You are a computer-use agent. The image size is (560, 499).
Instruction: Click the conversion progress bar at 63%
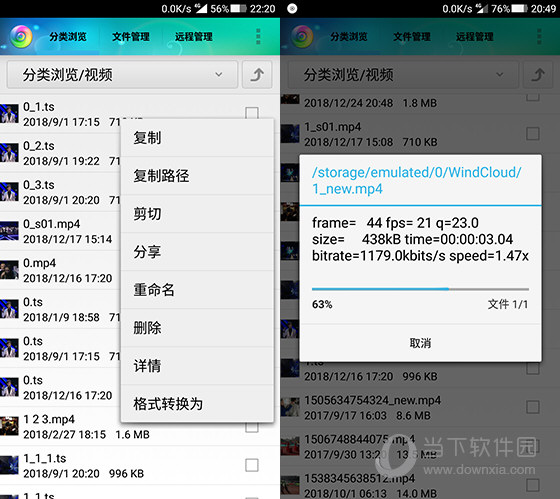click(420, 289)
